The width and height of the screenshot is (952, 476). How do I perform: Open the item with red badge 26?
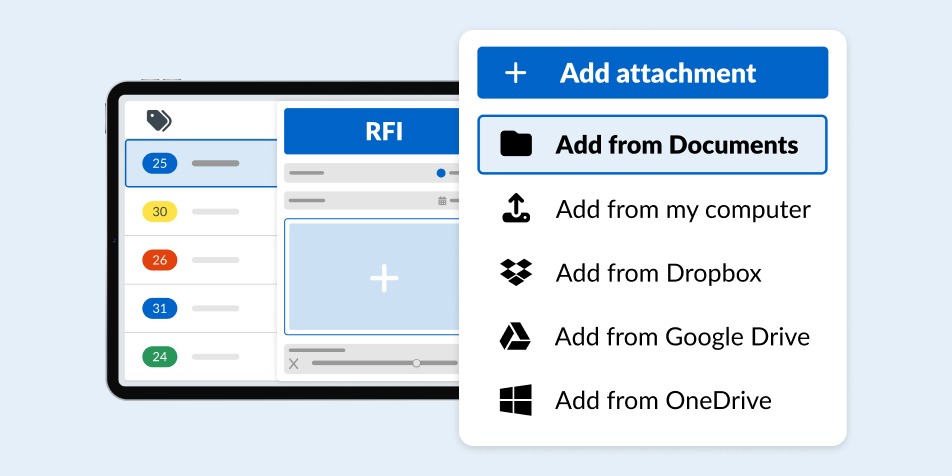tap(200, 260)
